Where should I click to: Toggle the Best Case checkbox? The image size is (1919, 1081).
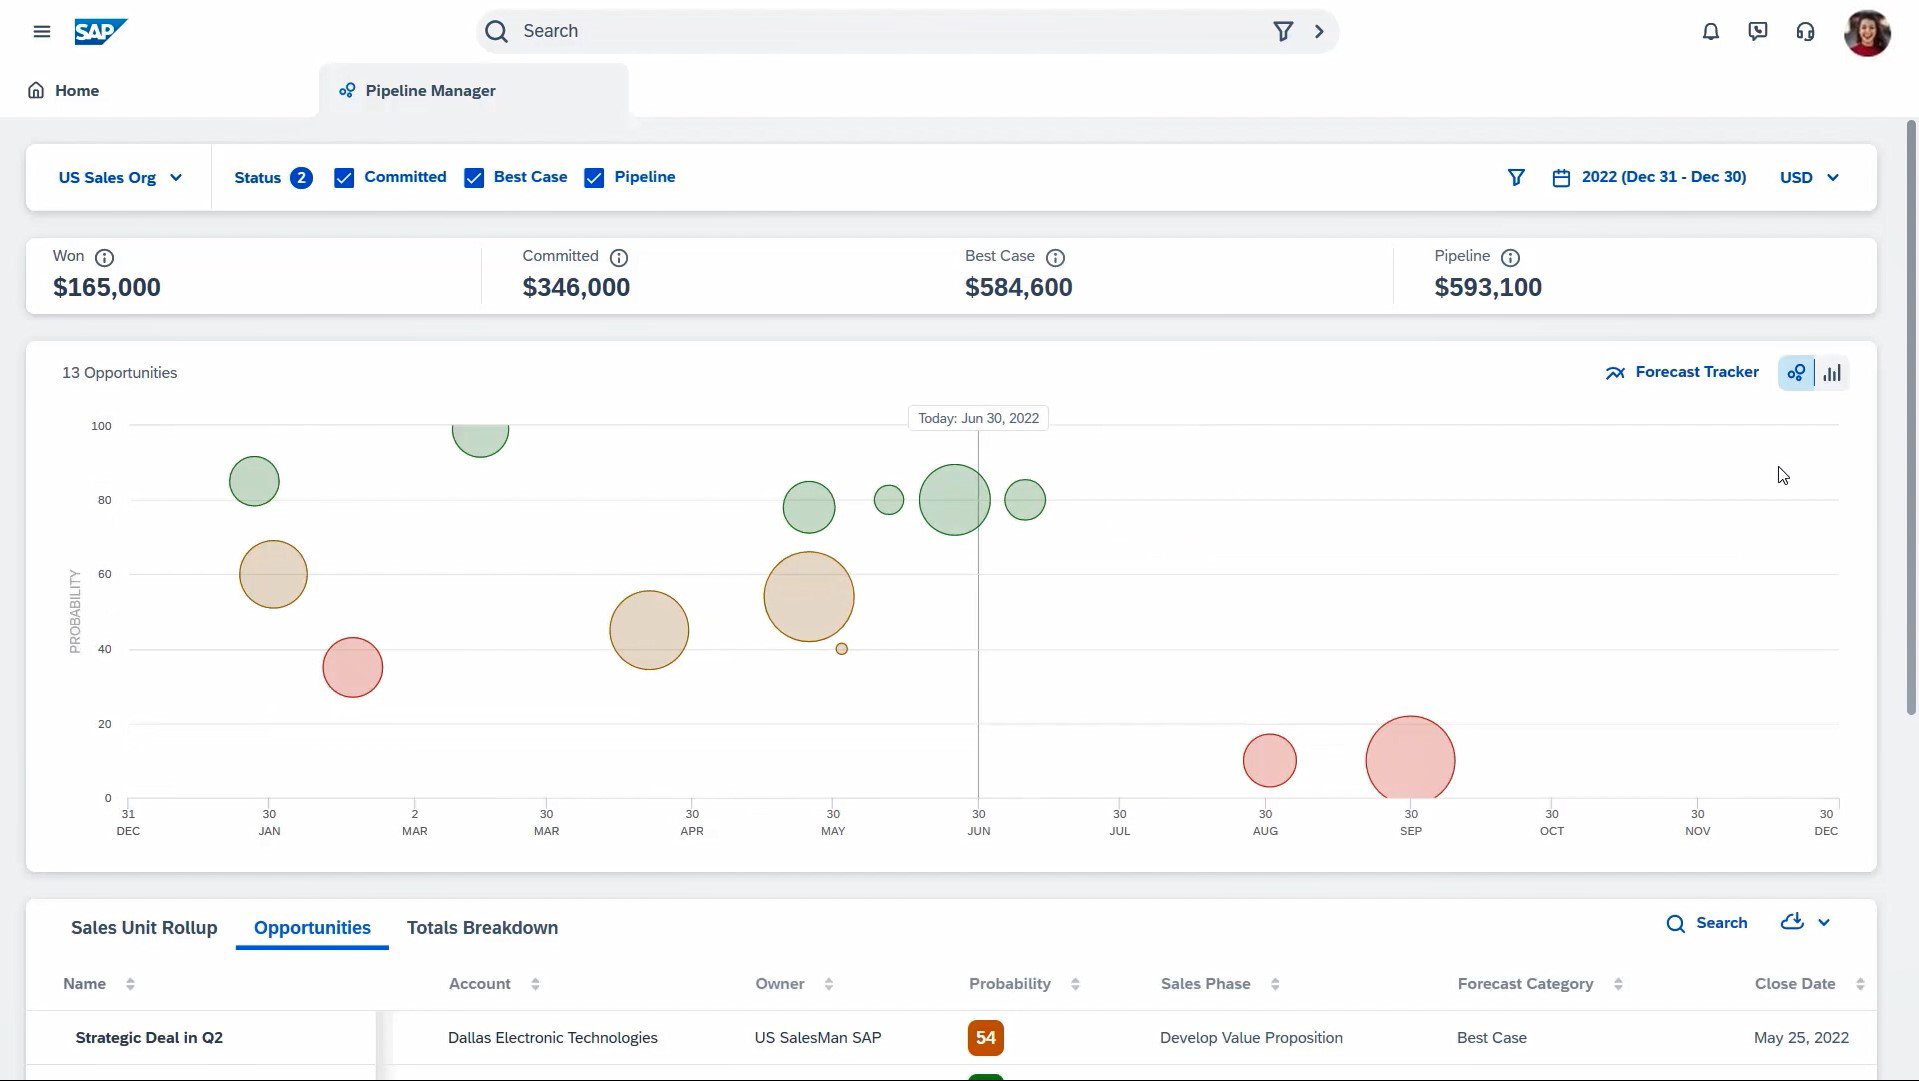[x=474, y=178]
